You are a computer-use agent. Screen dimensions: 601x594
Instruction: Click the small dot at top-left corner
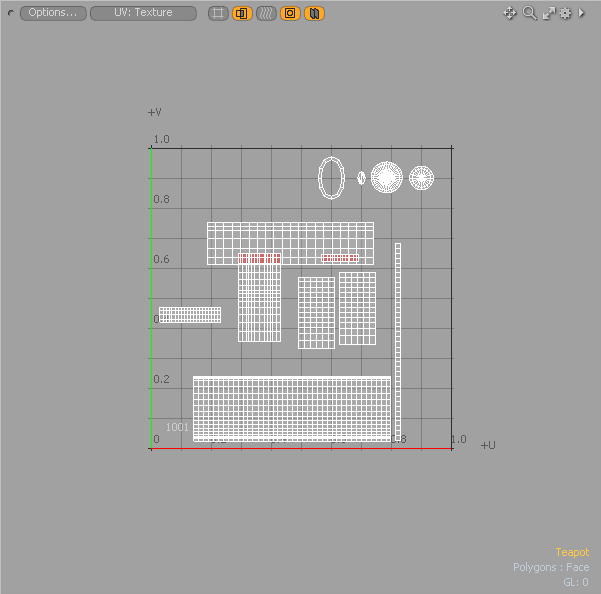[x=11, y=13]
